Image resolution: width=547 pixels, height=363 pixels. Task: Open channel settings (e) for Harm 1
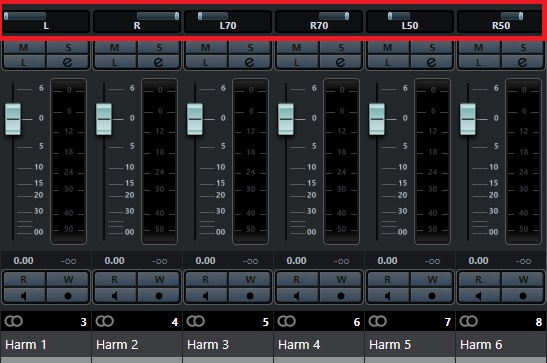pyautogui.click(x=67, y=62)
